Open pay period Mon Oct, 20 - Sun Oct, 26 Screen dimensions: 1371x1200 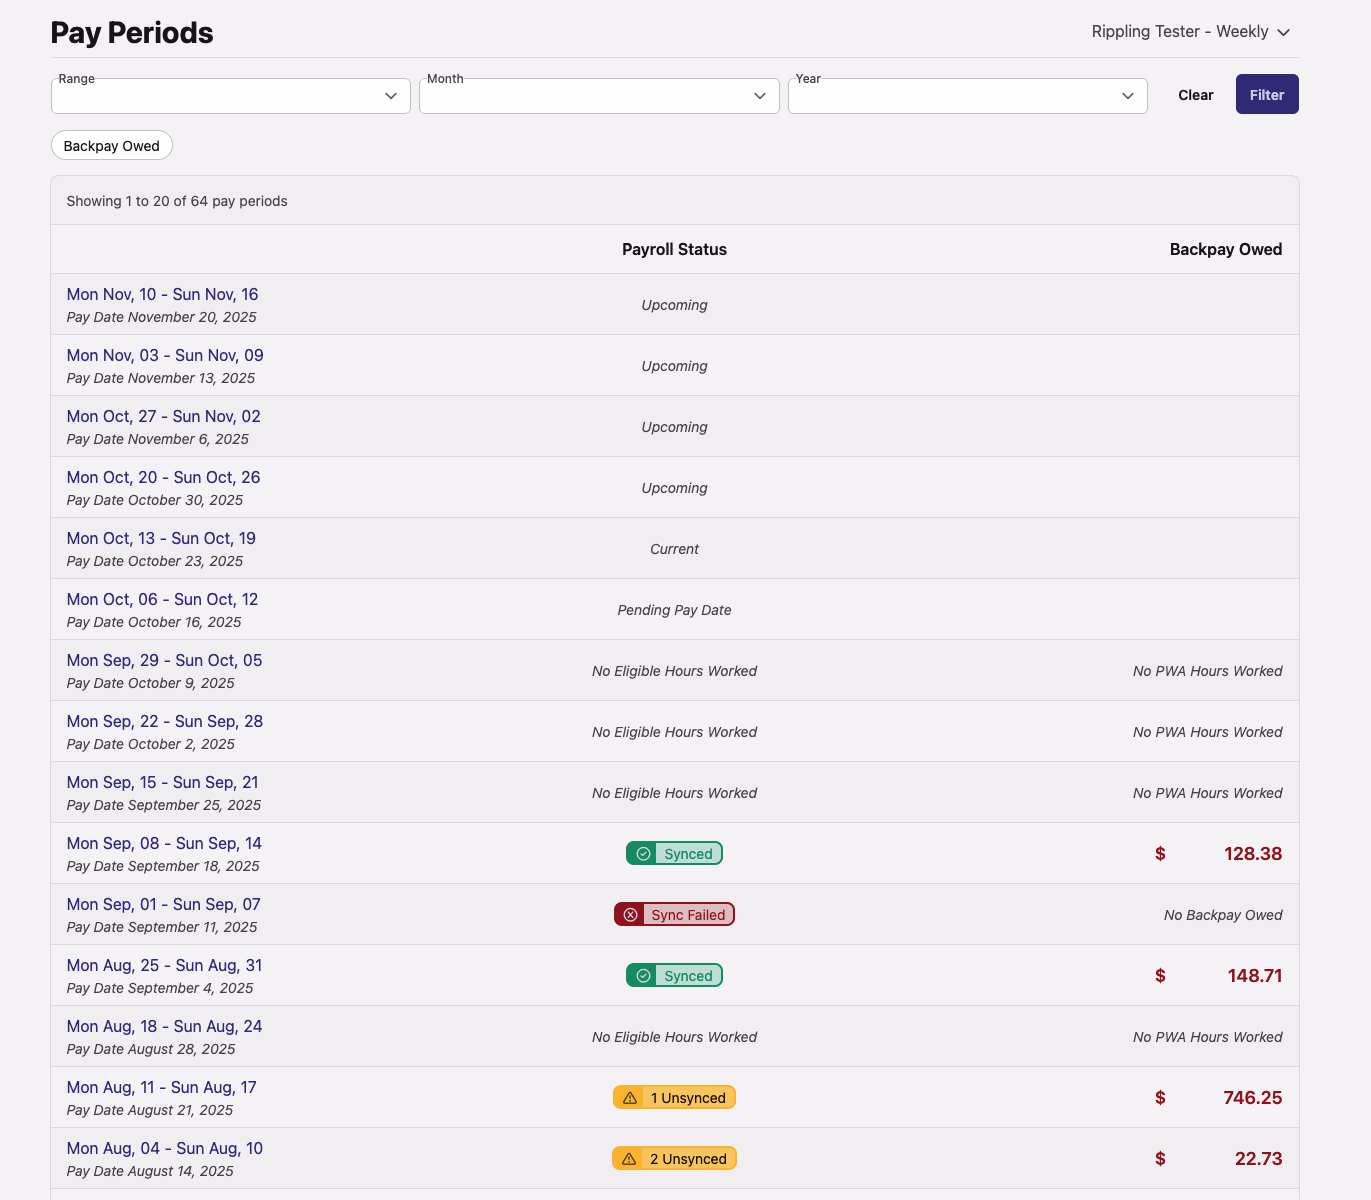point(164,477)
